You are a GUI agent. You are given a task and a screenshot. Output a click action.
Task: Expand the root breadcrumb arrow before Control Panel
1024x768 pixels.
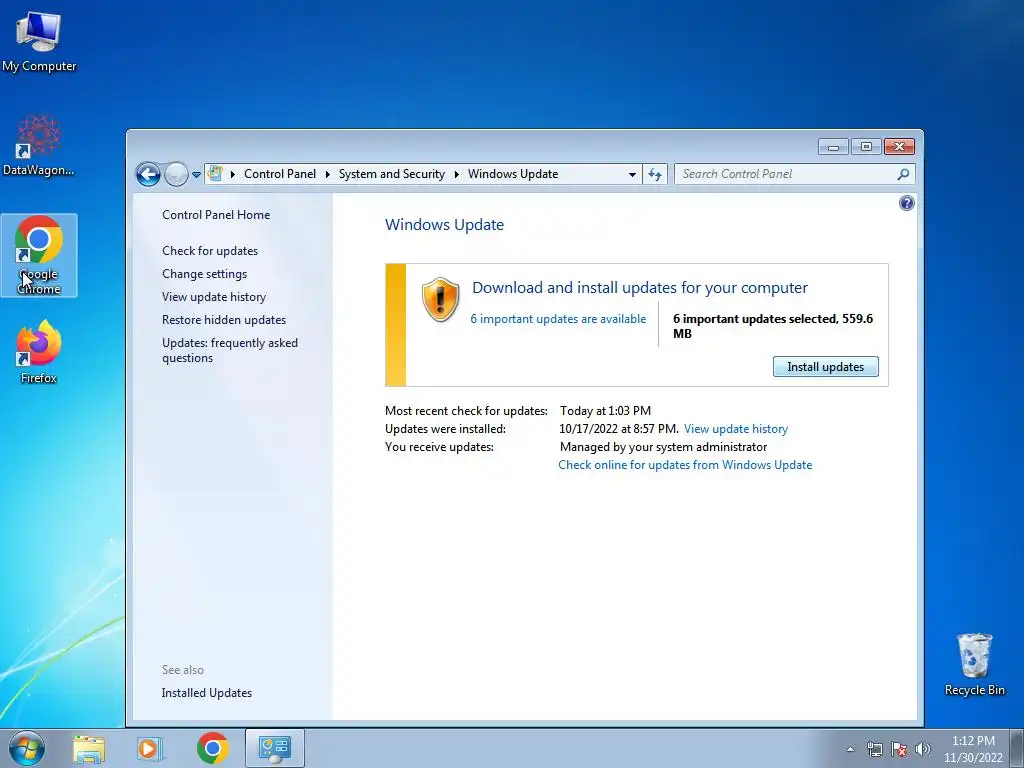[232, 174]
